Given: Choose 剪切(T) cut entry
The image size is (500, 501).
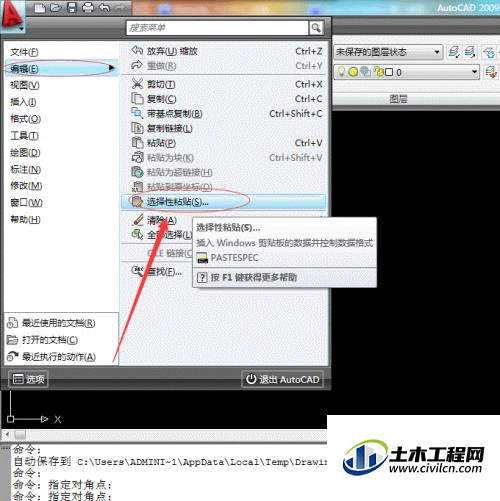Looking at the screenshot, I should coord(223,84).
